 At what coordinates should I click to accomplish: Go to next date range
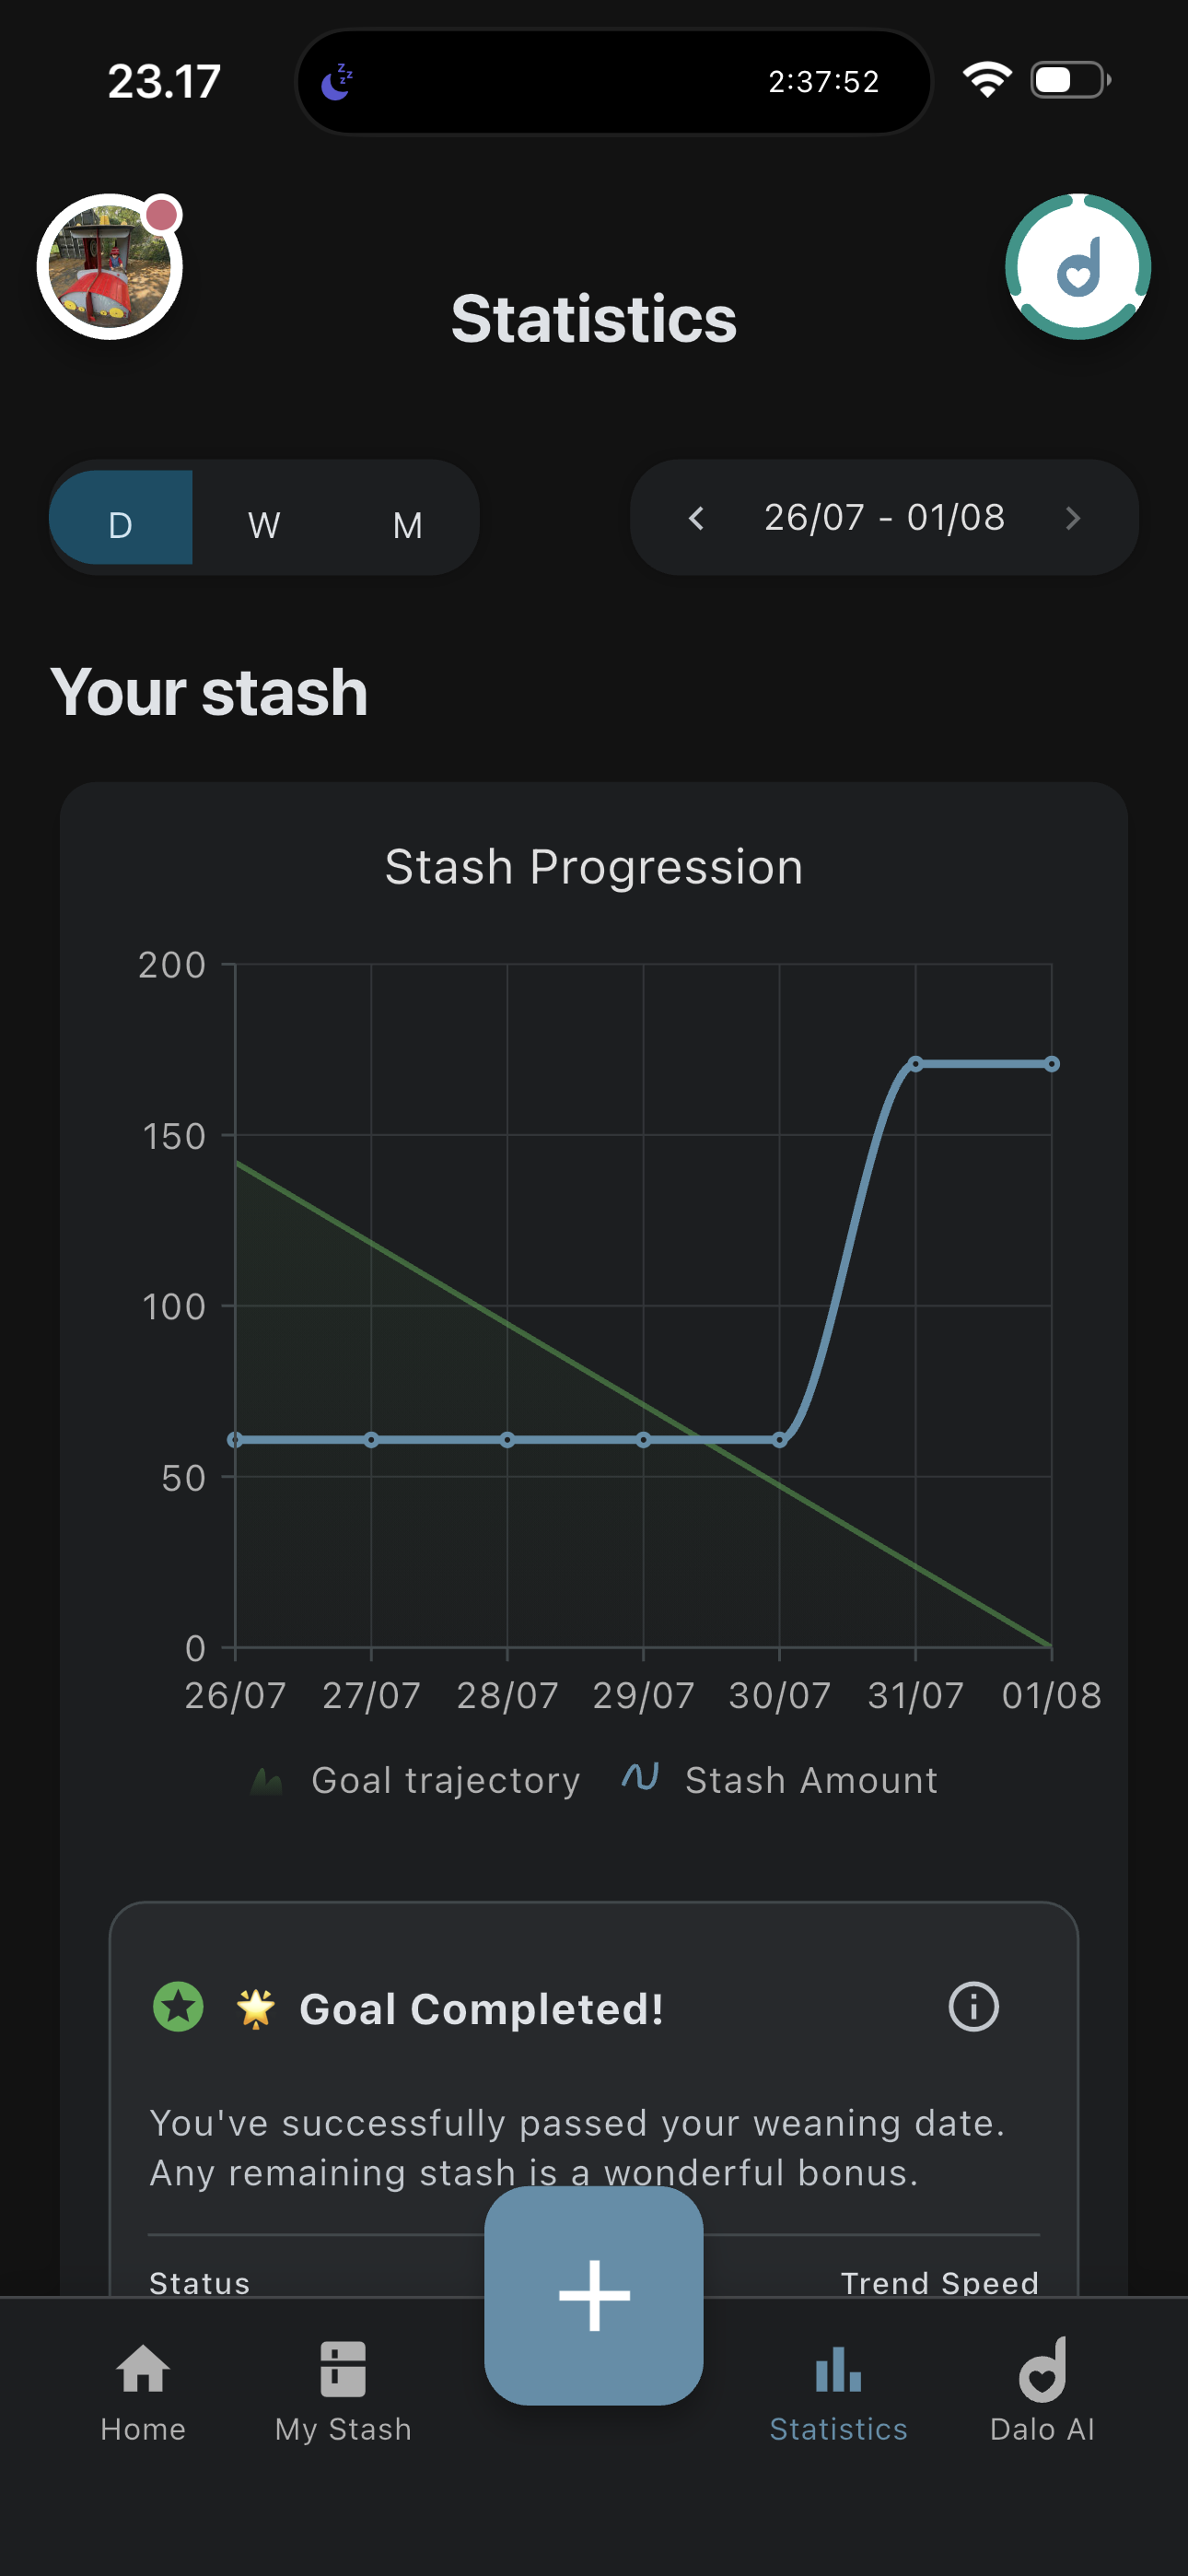click(x=1073, y=518)
